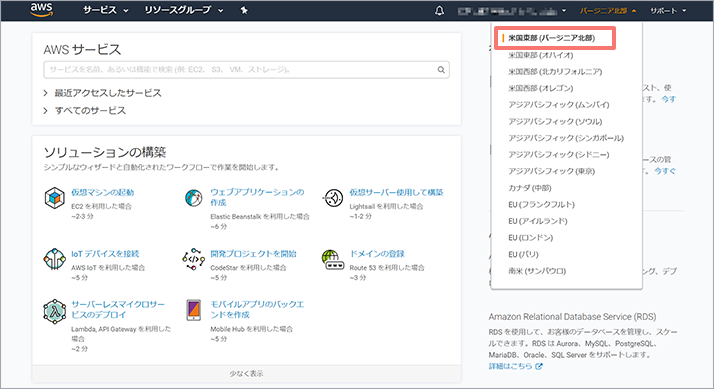Open 開発プロジェクトを開始 link
714x389 pixels.
click(x=253, y=254)
